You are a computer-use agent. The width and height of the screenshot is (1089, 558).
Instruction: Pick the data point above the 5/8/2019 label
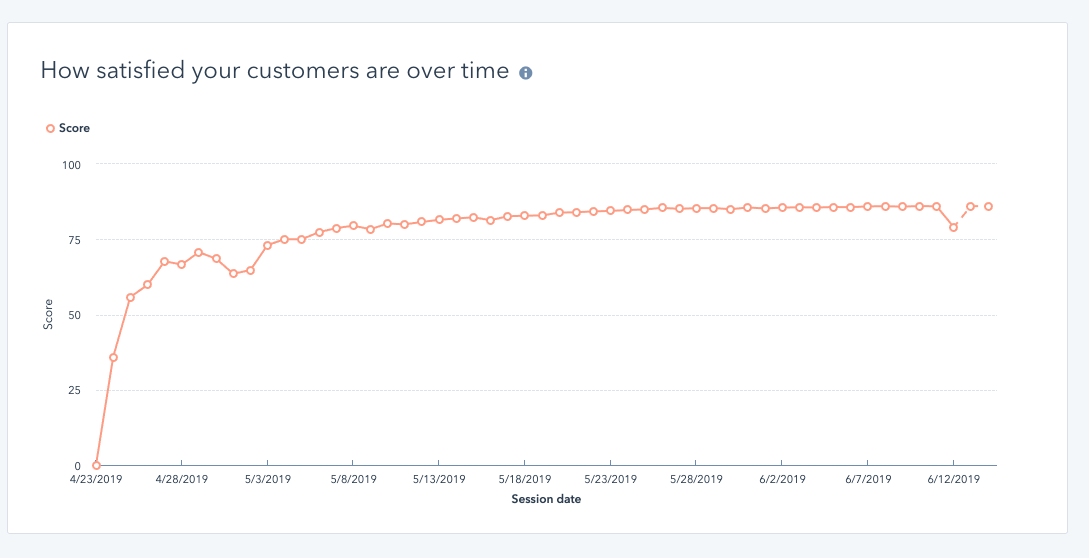[353, 226]
